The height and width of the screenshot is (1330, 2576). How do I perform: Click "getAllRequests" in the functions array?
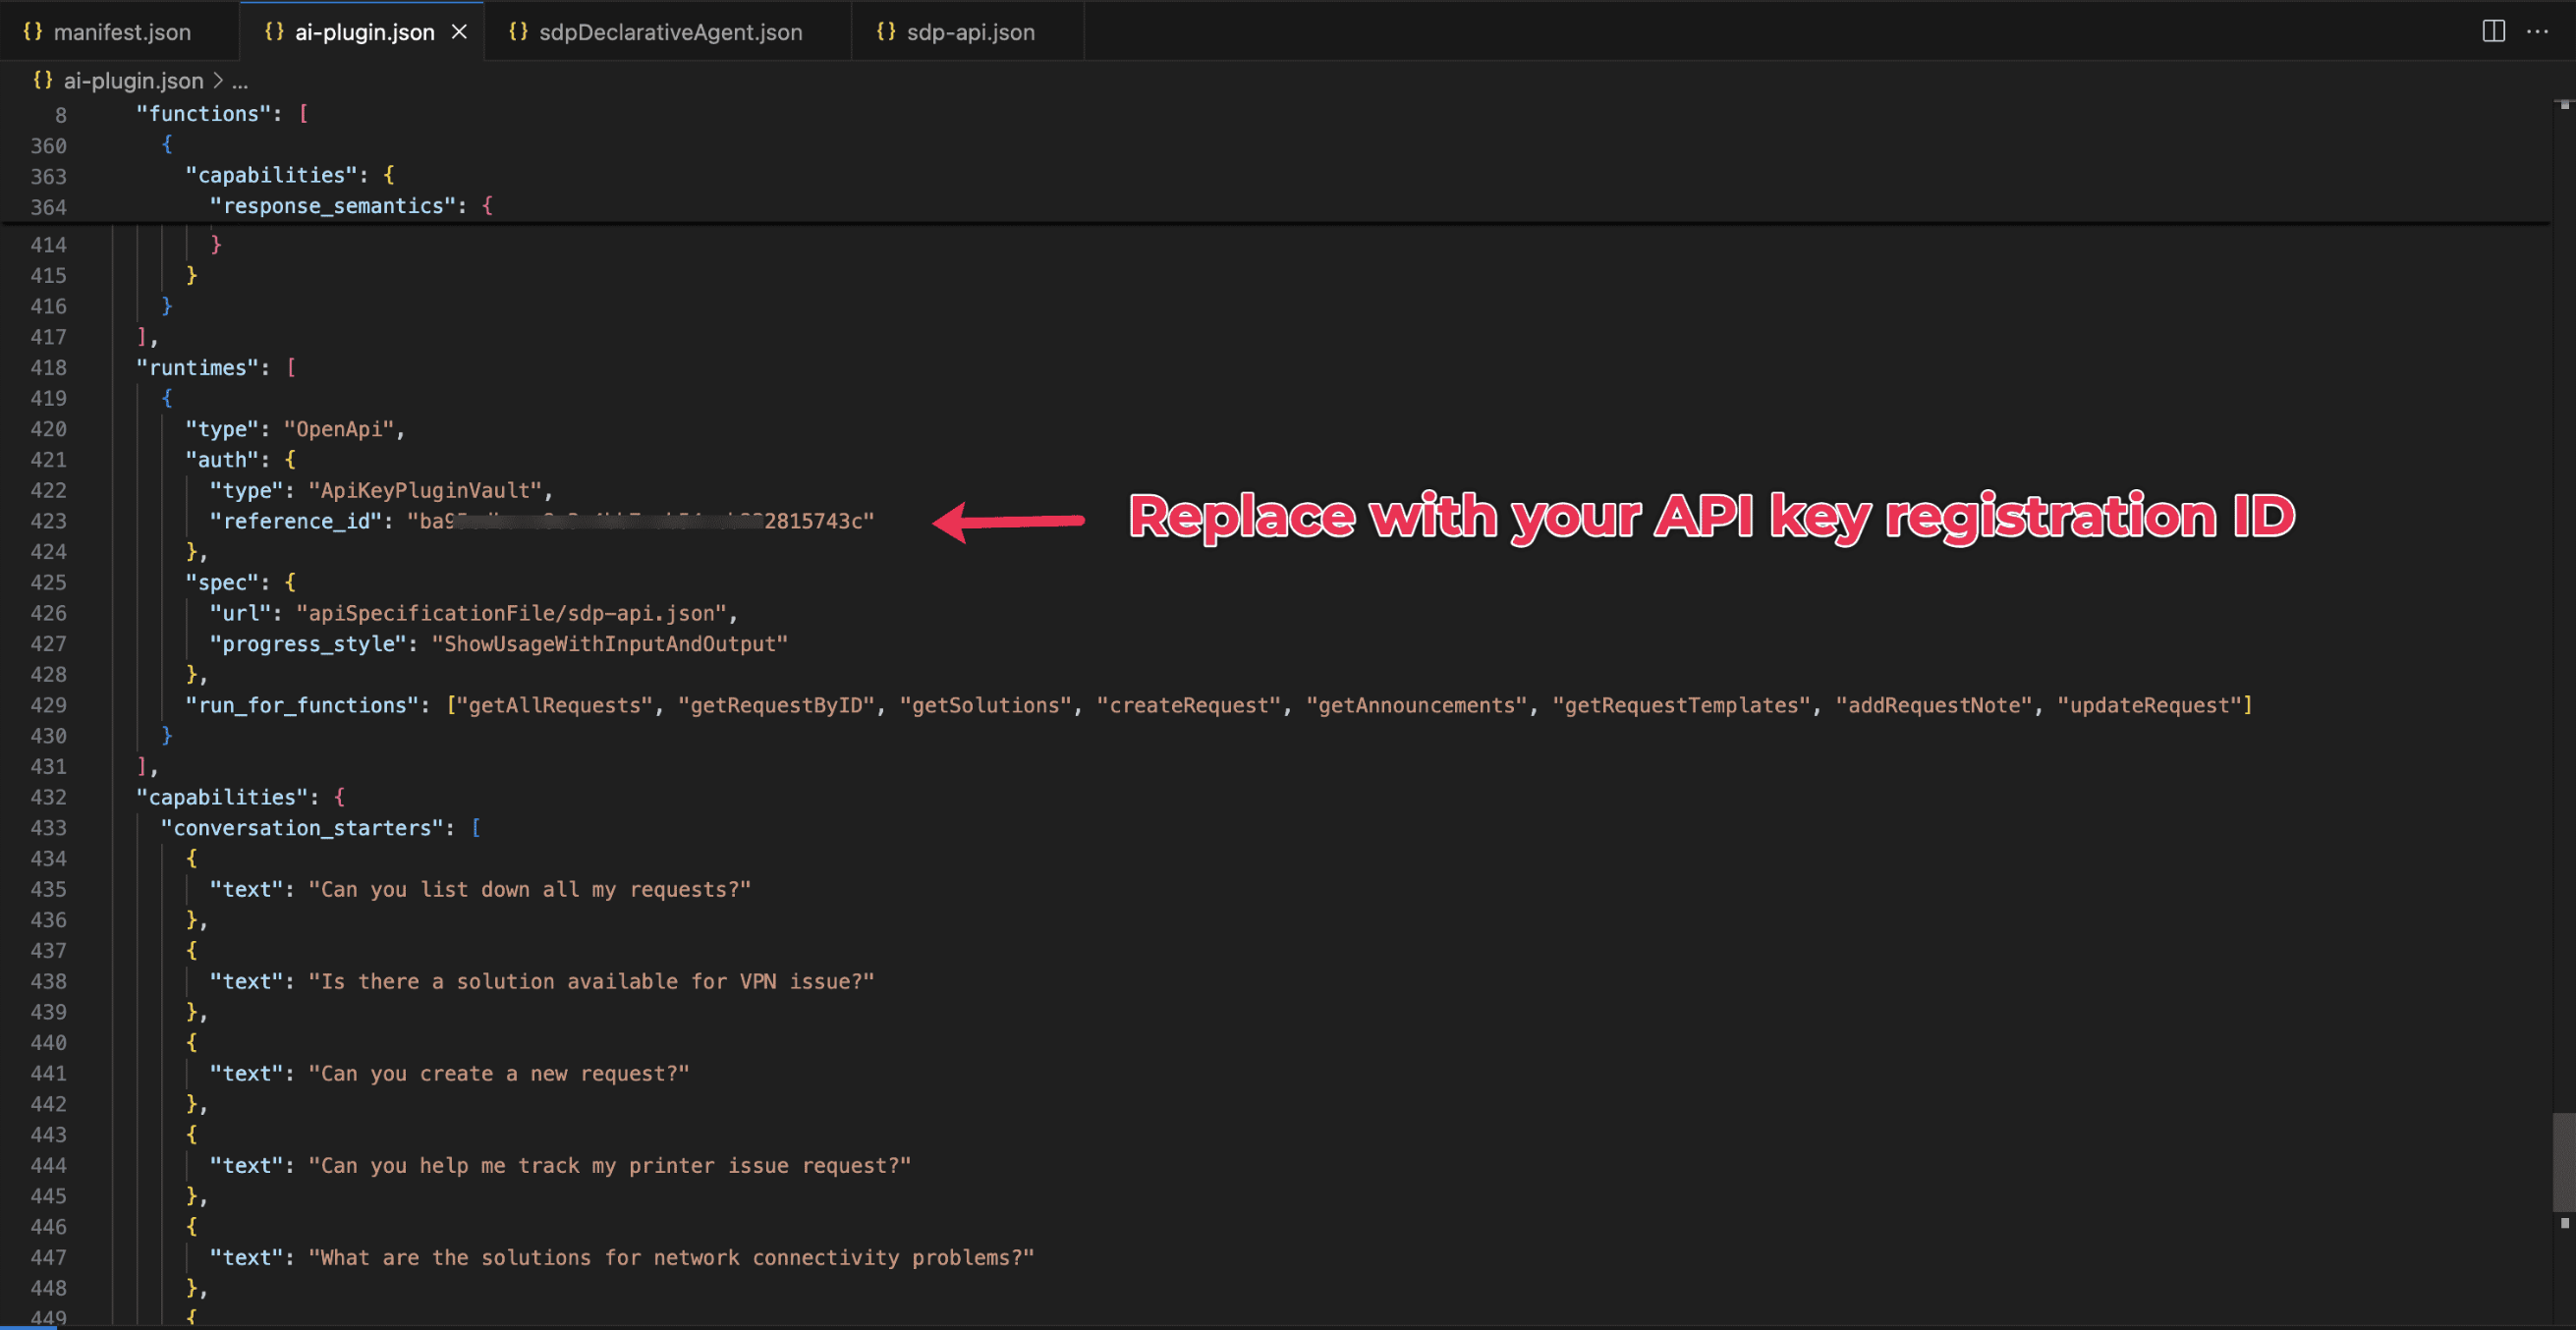pyautogui.click(x=555, y=705)
